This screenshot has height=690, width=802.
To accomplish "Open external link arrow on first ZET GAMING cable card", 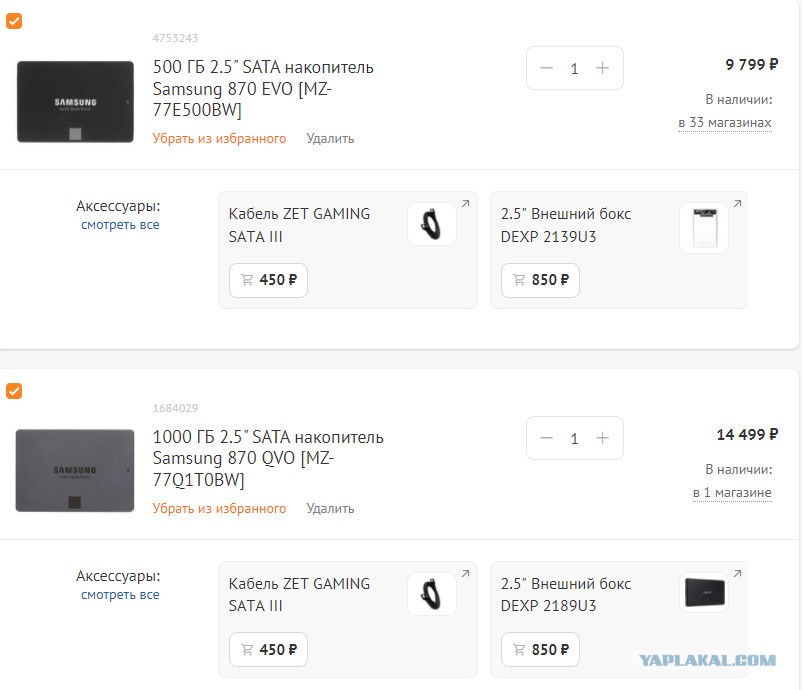I will point(465,204).
